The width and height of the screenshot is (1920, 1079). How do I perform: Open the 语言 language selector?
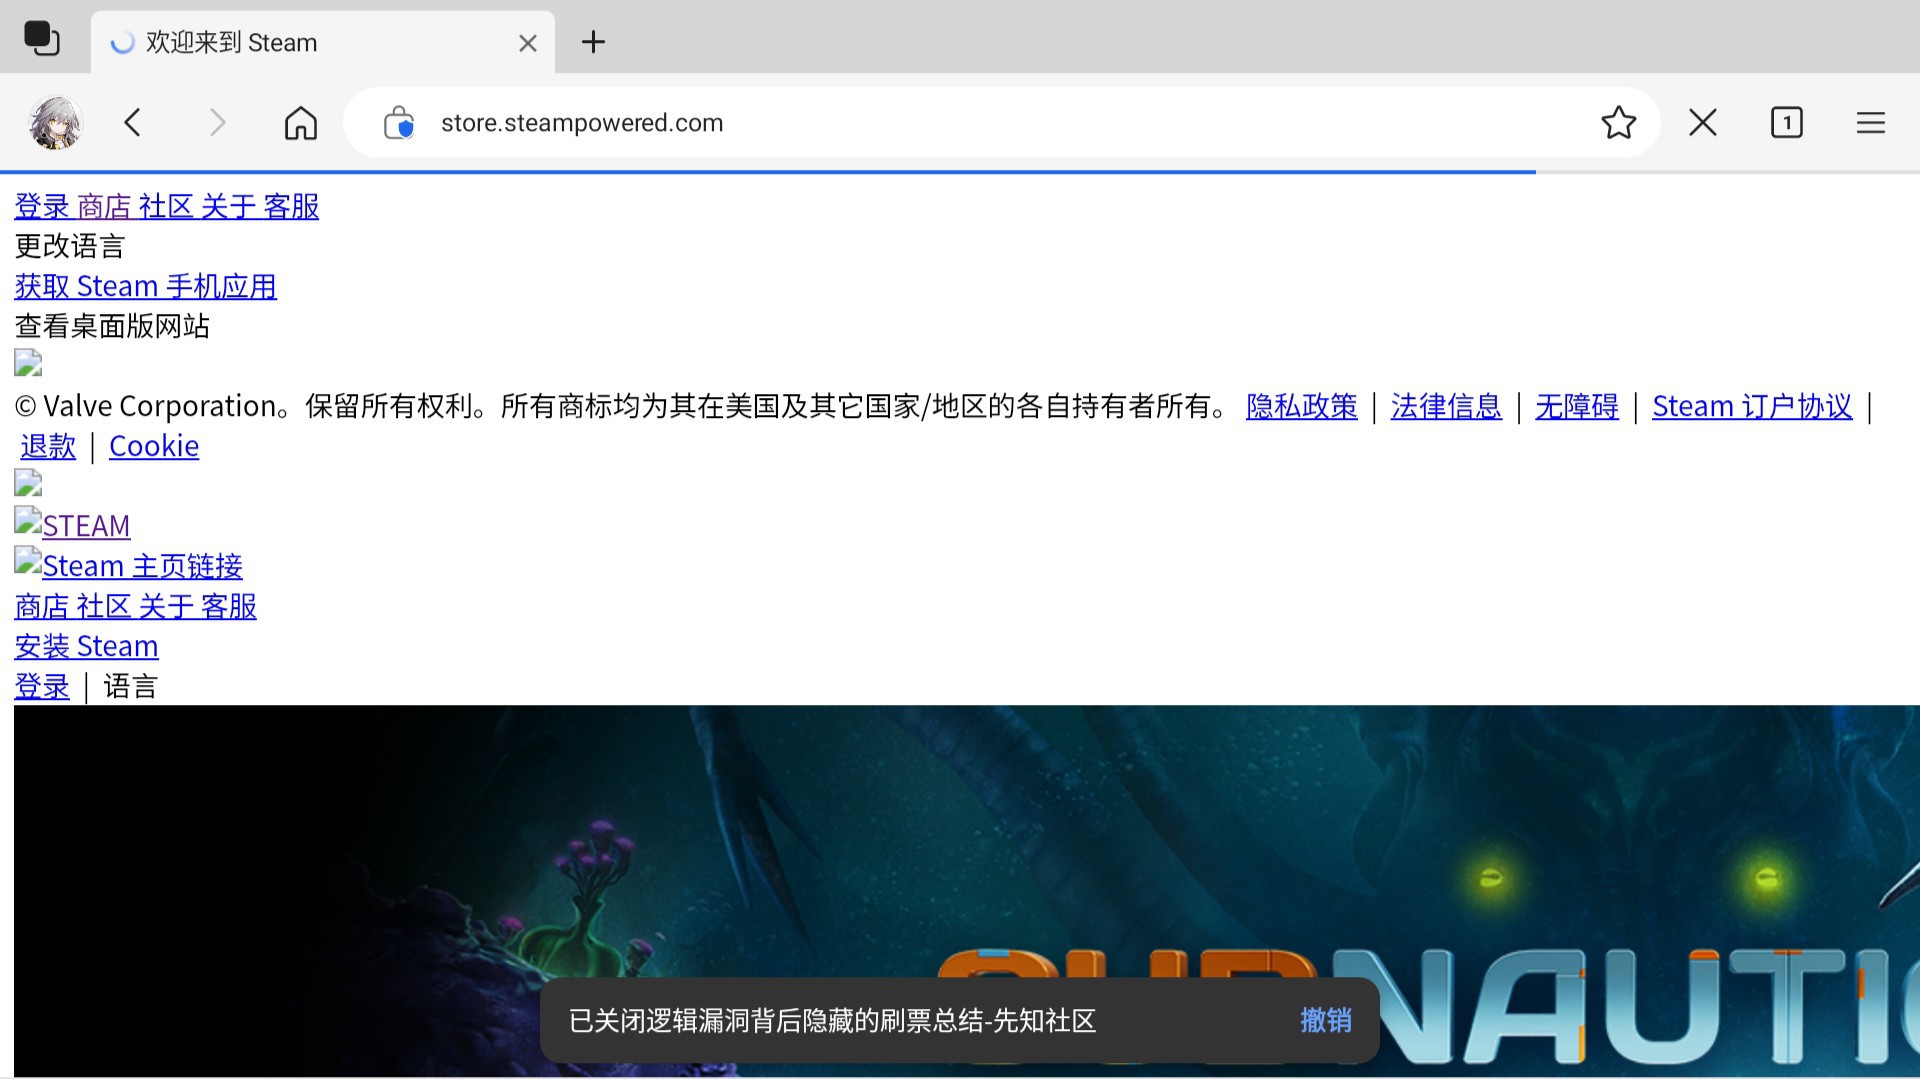[x=130, y=687]
